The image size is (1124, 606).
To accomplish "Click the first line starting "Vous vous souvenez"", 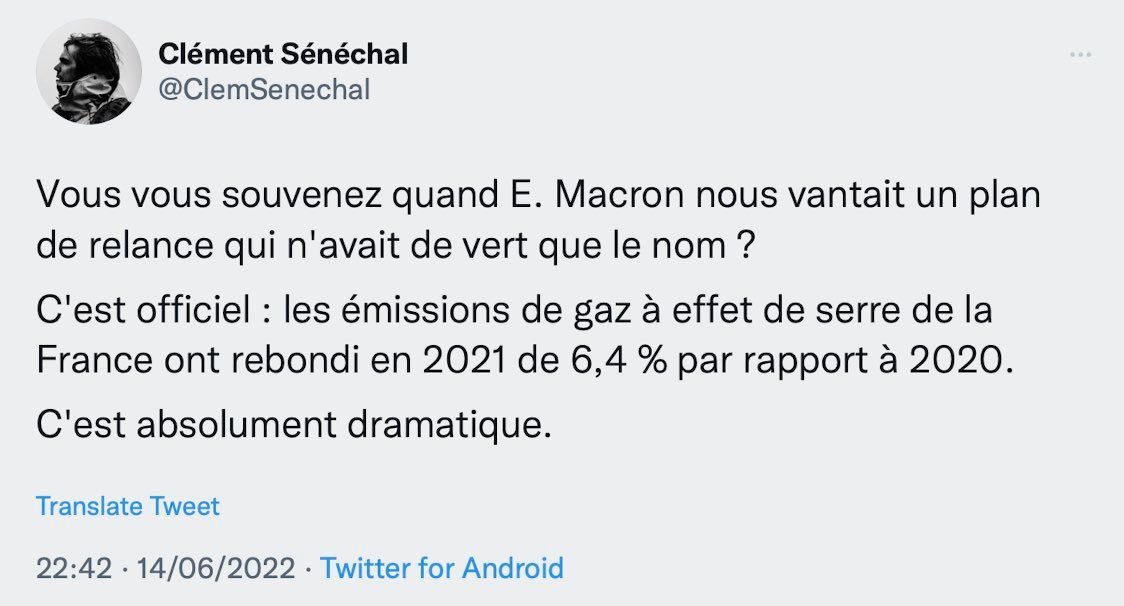I will pyautogui.click(x=538, y=195).
